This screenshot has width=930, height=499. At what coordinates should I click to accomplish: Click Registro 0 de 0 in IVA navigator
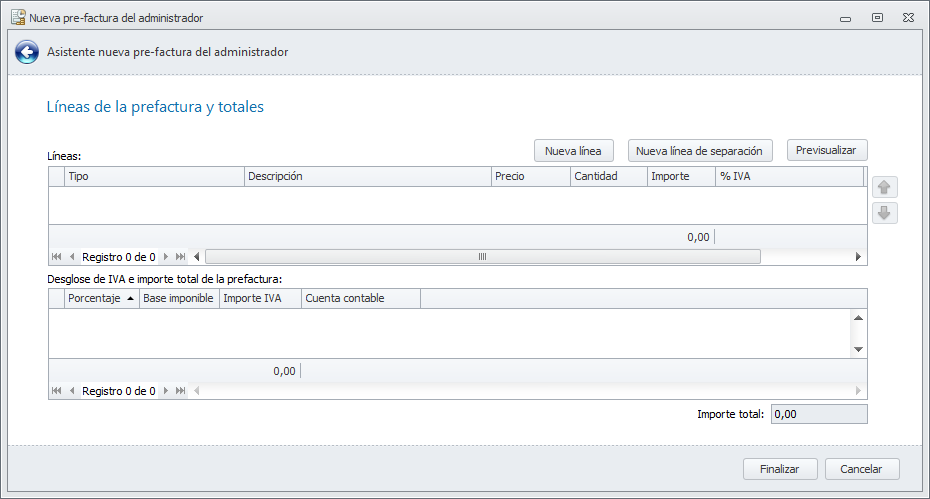(x=119, y=391)
